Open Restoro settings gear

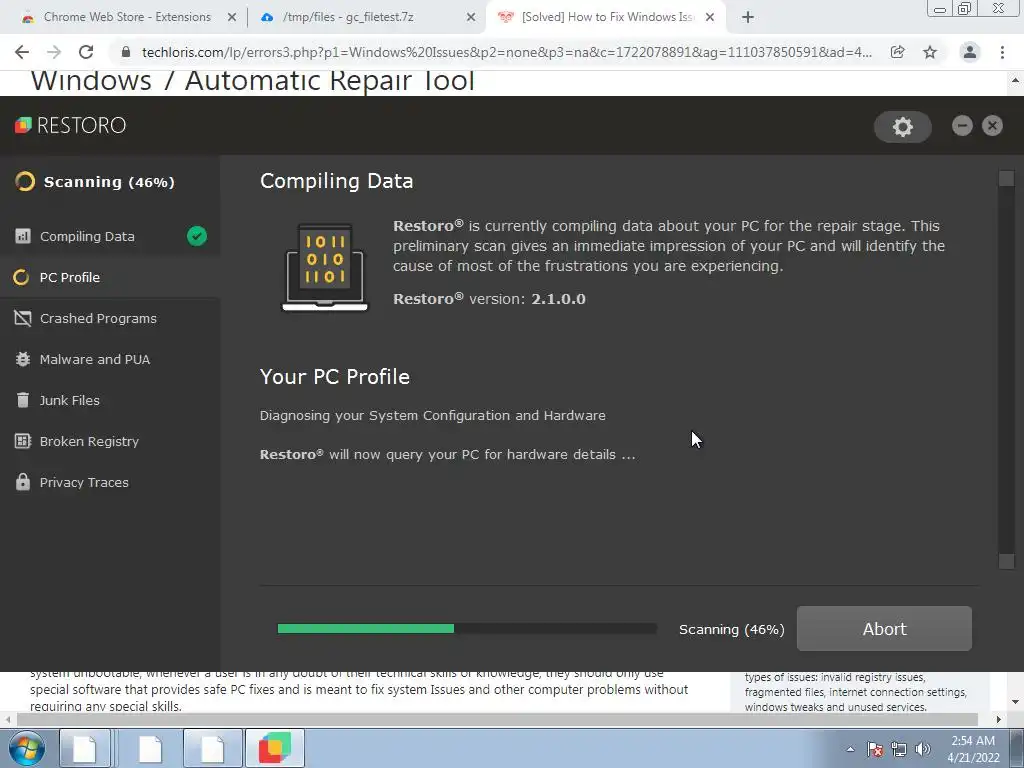tap(903, 127)
